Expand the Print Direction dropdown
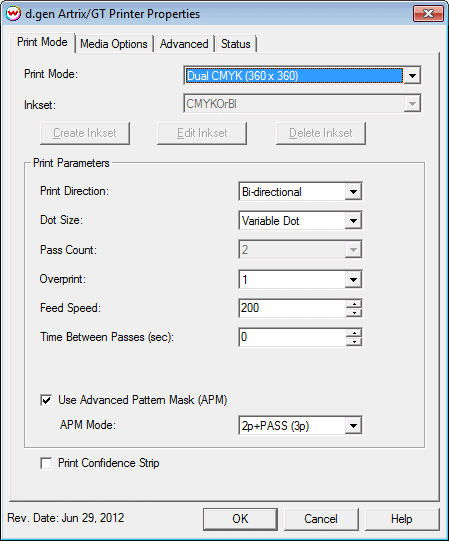Image resolution: width=449 pixels, height=541 pixels. (353, 191)
